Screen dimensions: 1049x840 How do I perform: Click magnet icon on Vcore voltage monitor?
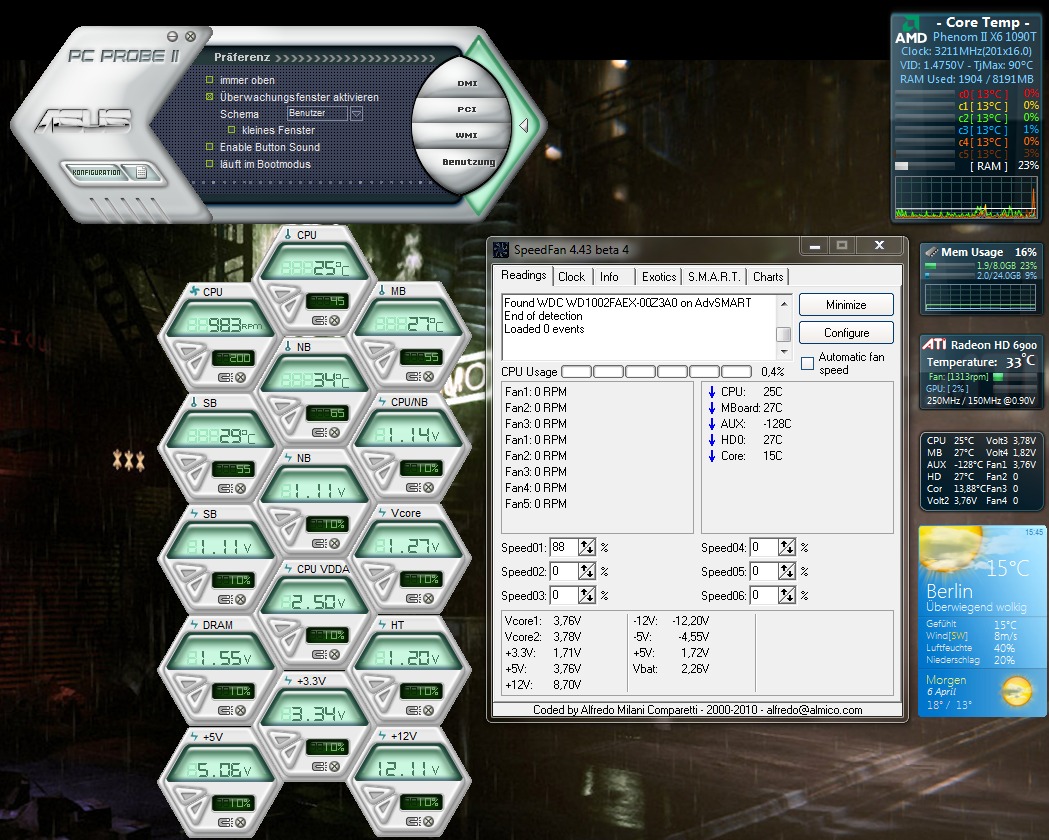click(413, 599)
